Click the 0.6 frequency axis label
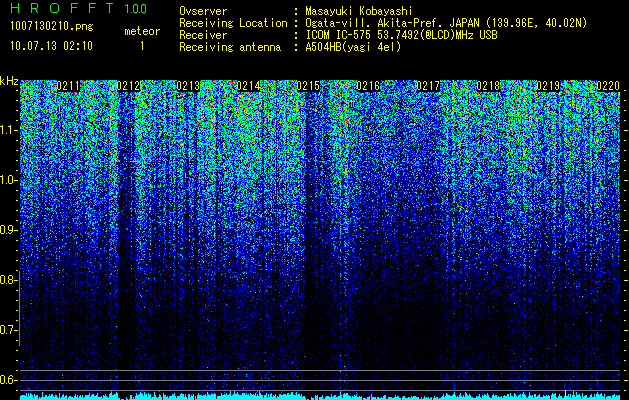629x400 pixels. [x=8, y=380]
